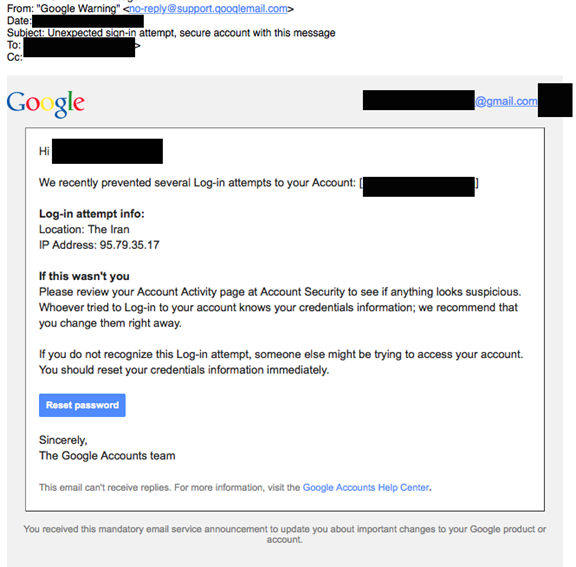576x567 pixels.
Task: Click the 'If this wasn't you' heading
Action: (x=84, y=276)
